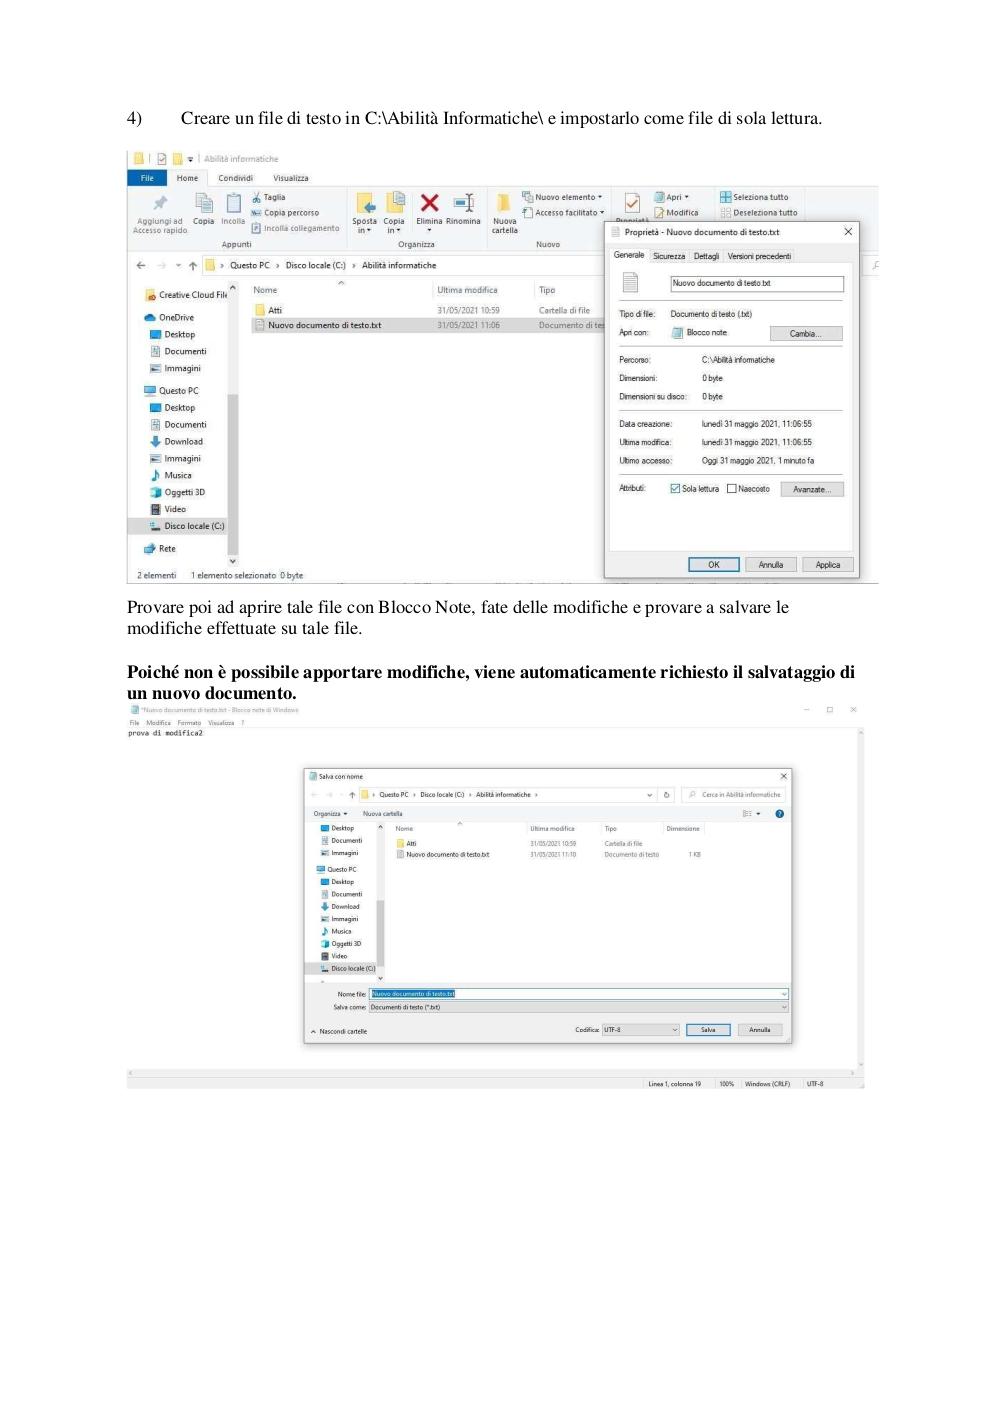This screenshot has width=1000, height=1414.
Task: Click the Copia icon in the Appunti group
Action: click(x=204, y=203)
